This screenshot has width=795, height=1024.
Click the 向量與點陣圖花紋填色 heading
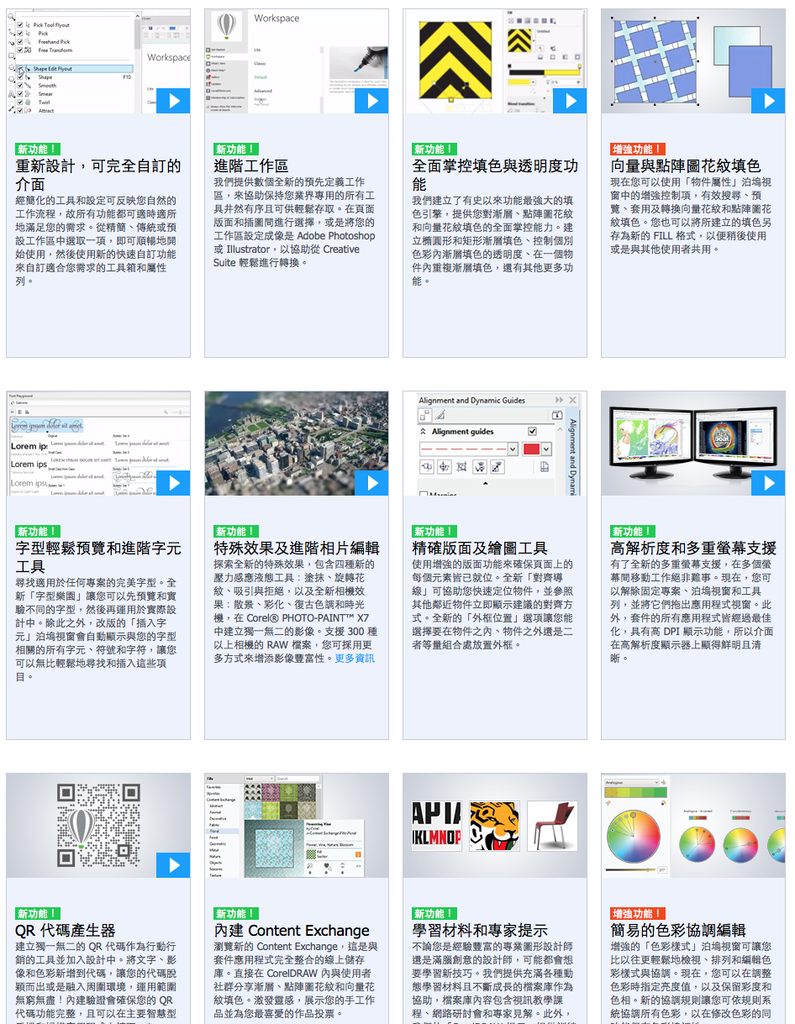685,166
